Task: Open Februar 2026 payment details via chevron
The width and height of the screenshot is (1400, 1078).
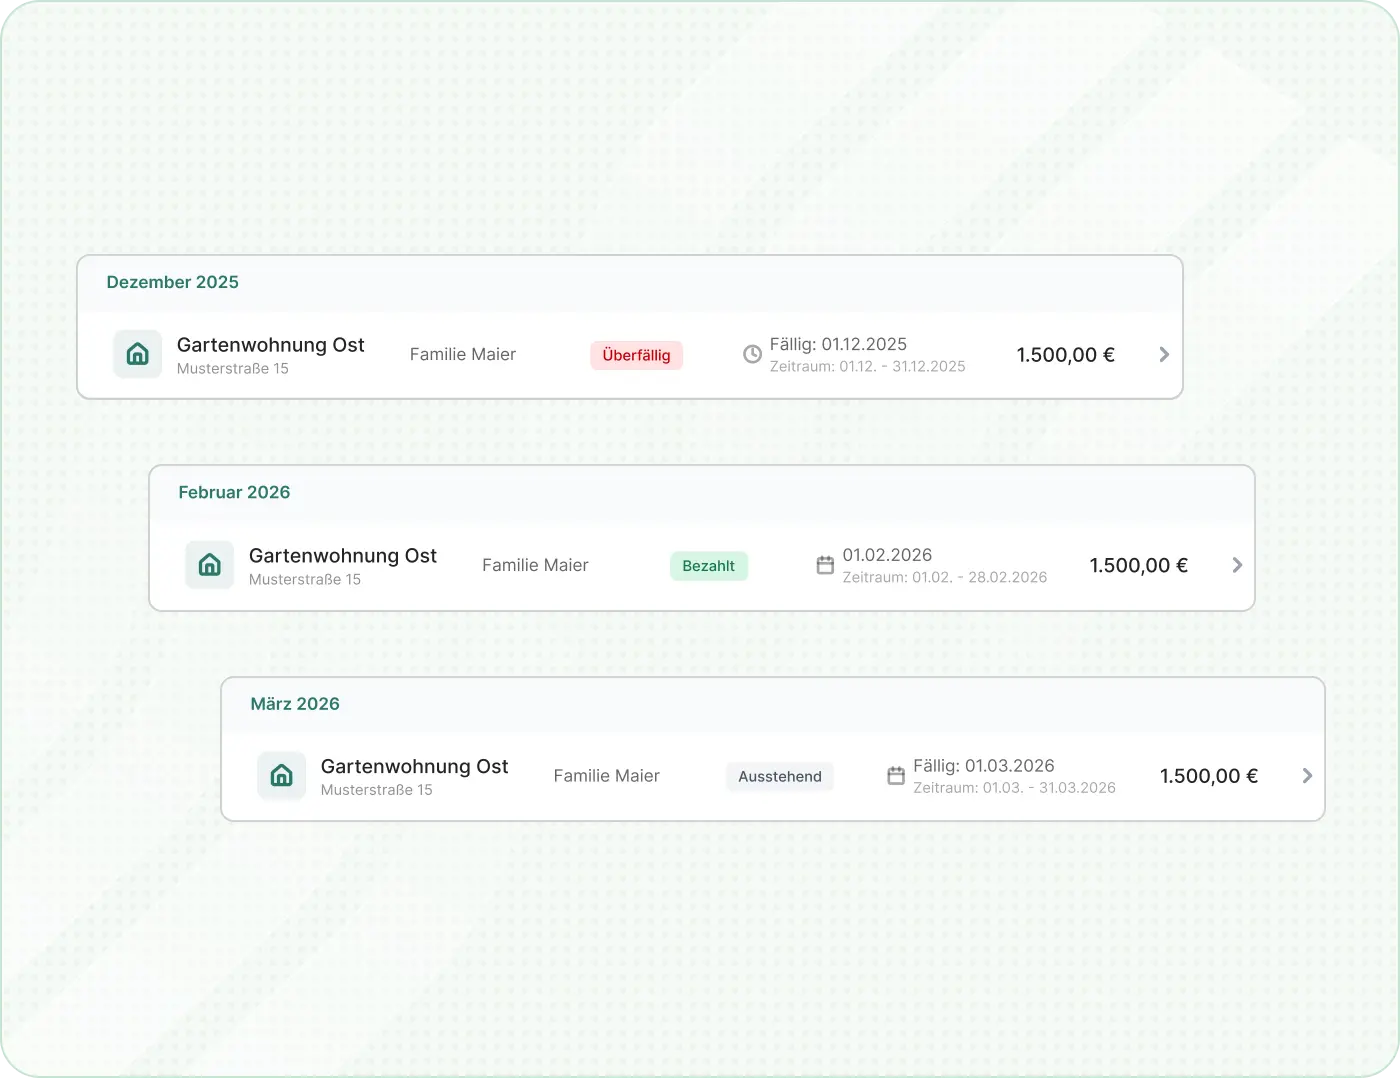Action: (x=1236, y=565)
